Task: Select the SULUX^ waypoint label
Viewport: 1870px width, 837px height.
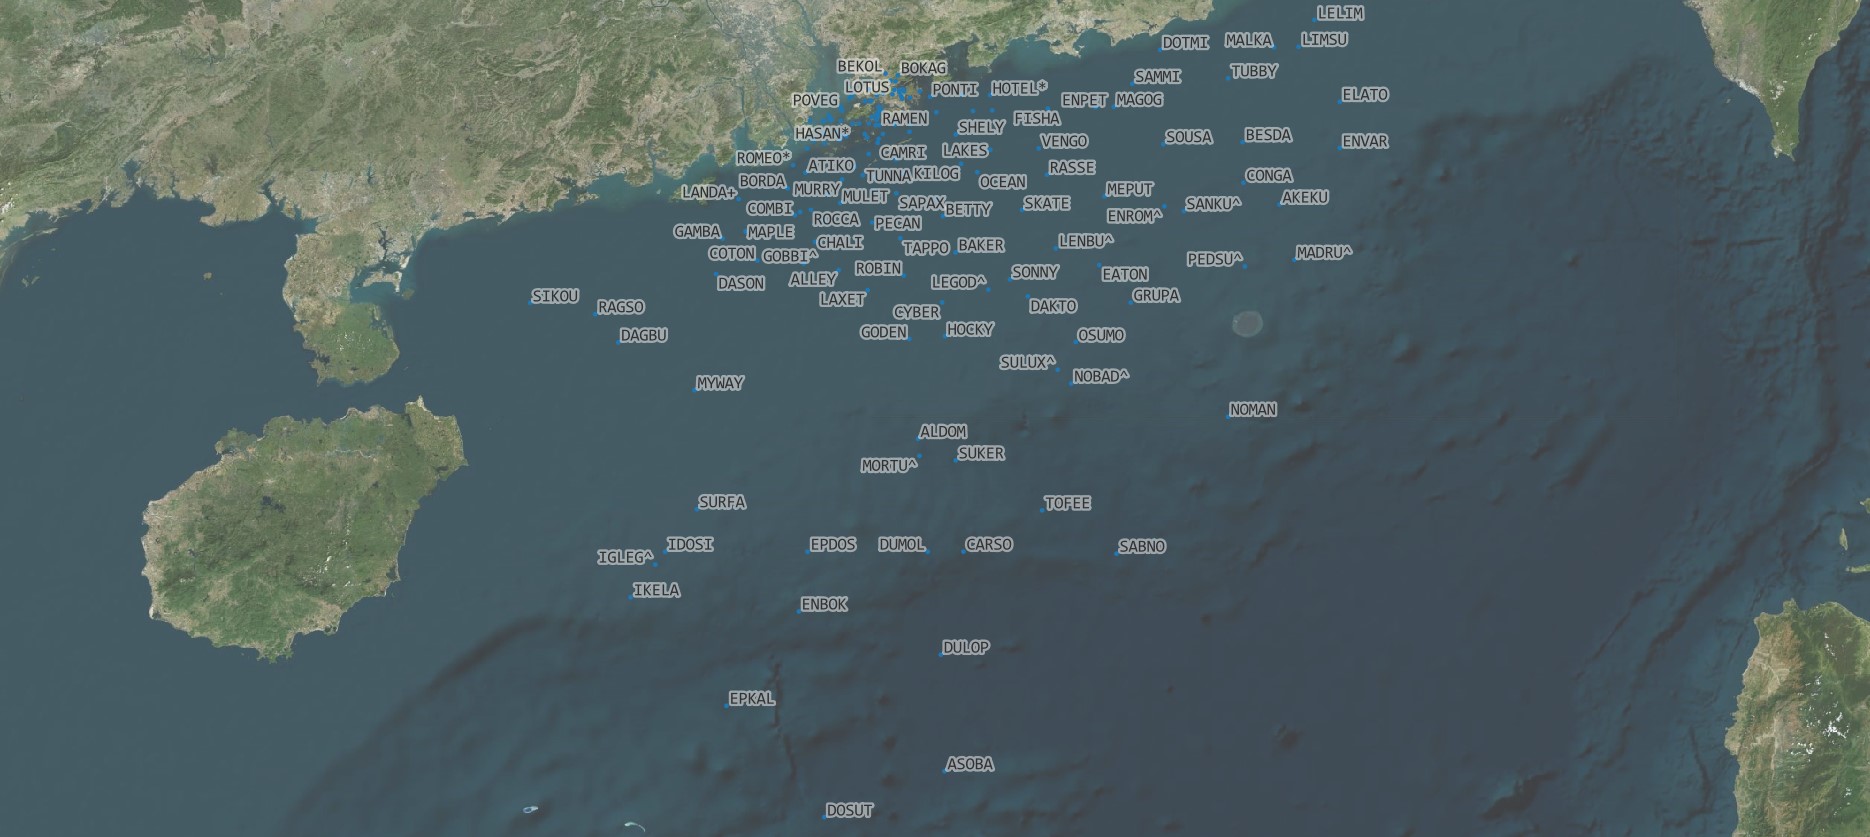Action: coord(1028,363)
